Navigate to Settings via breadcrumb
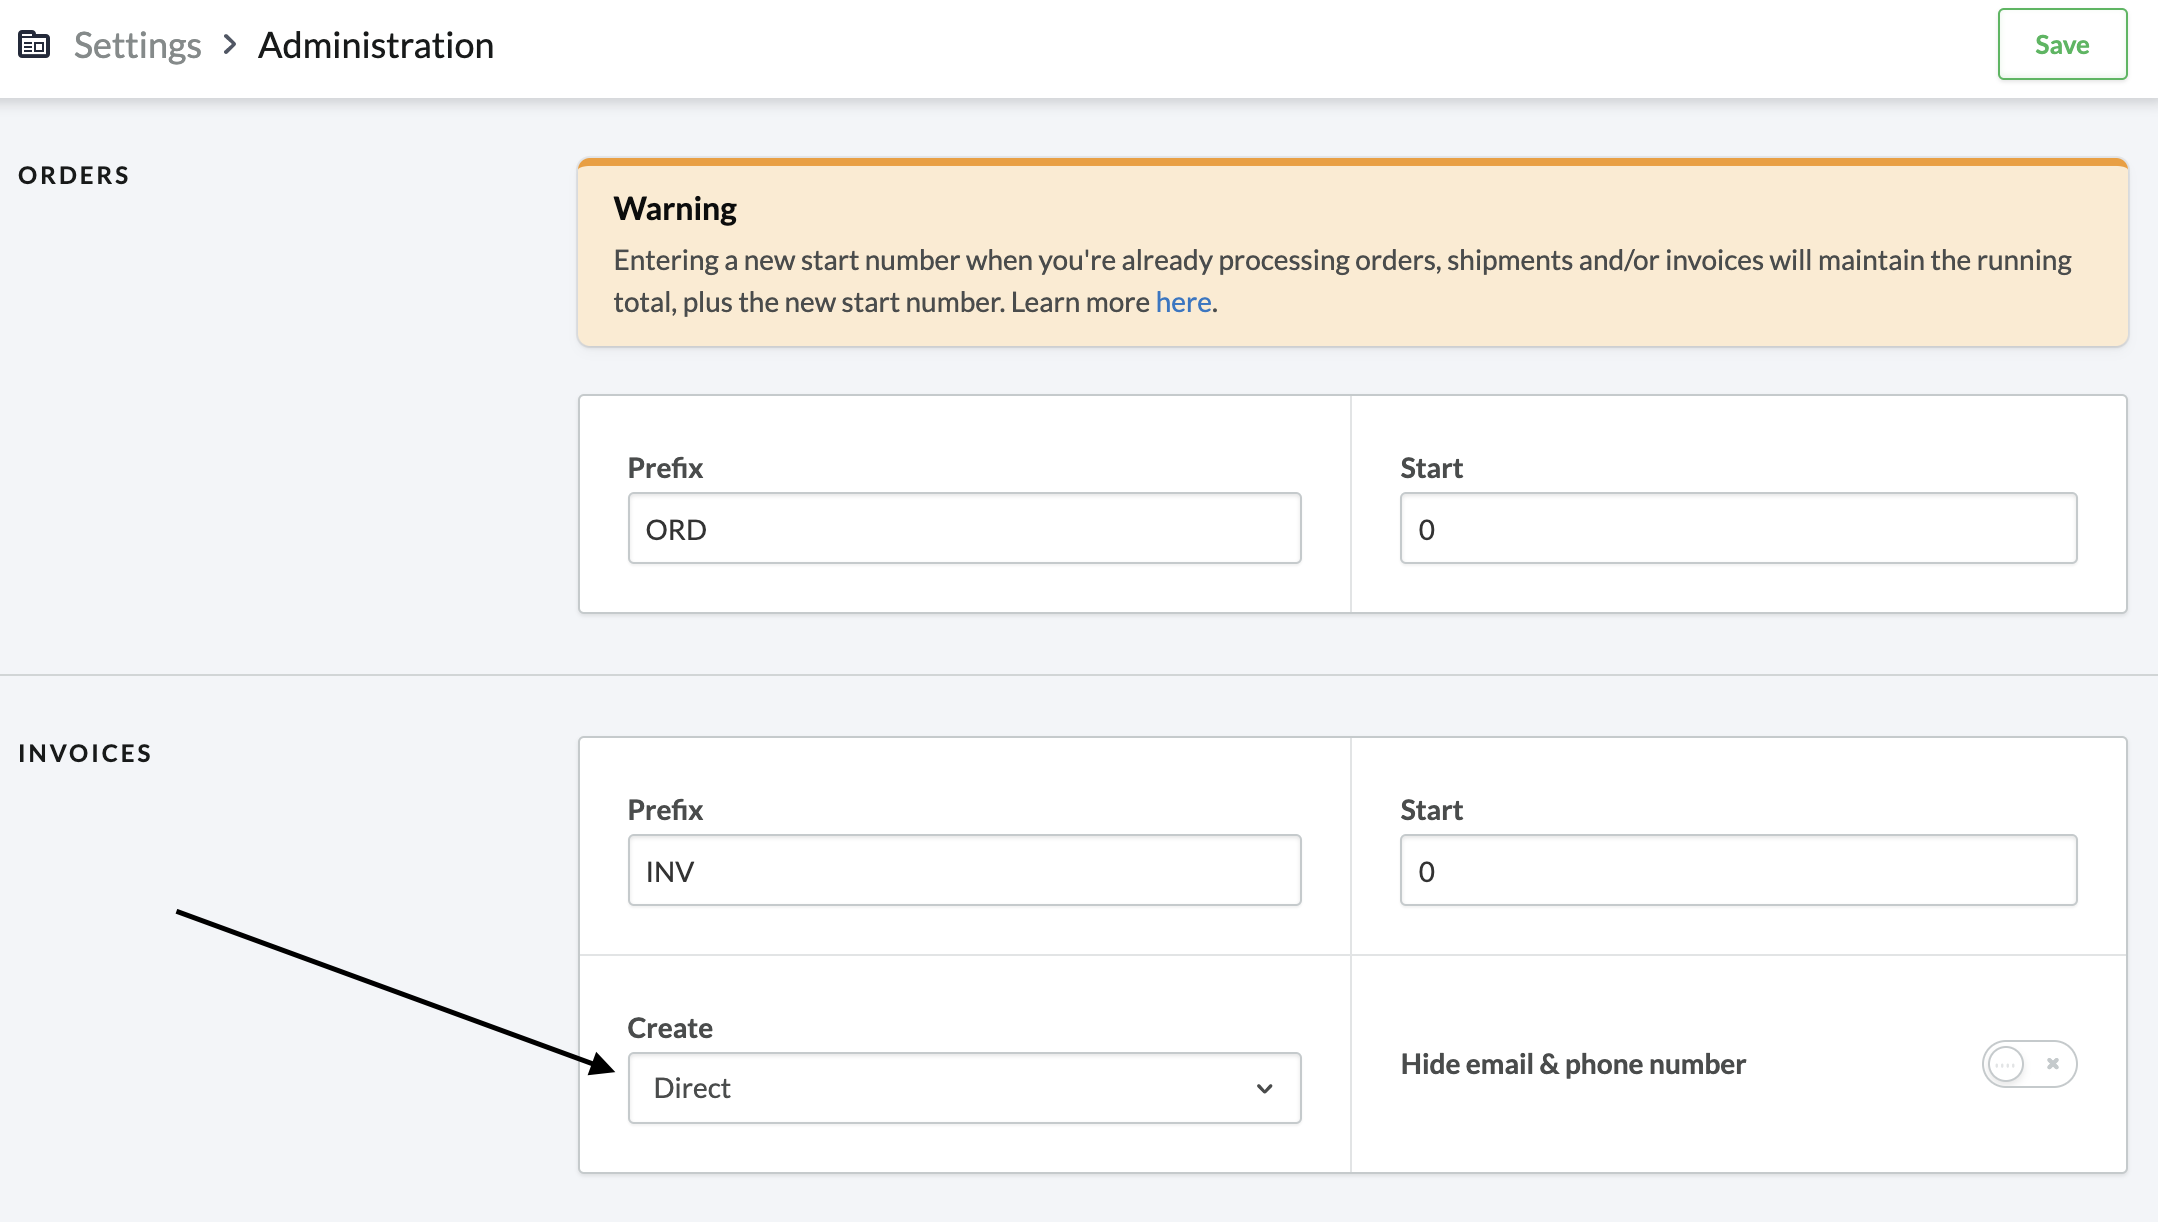 point(138,44)
